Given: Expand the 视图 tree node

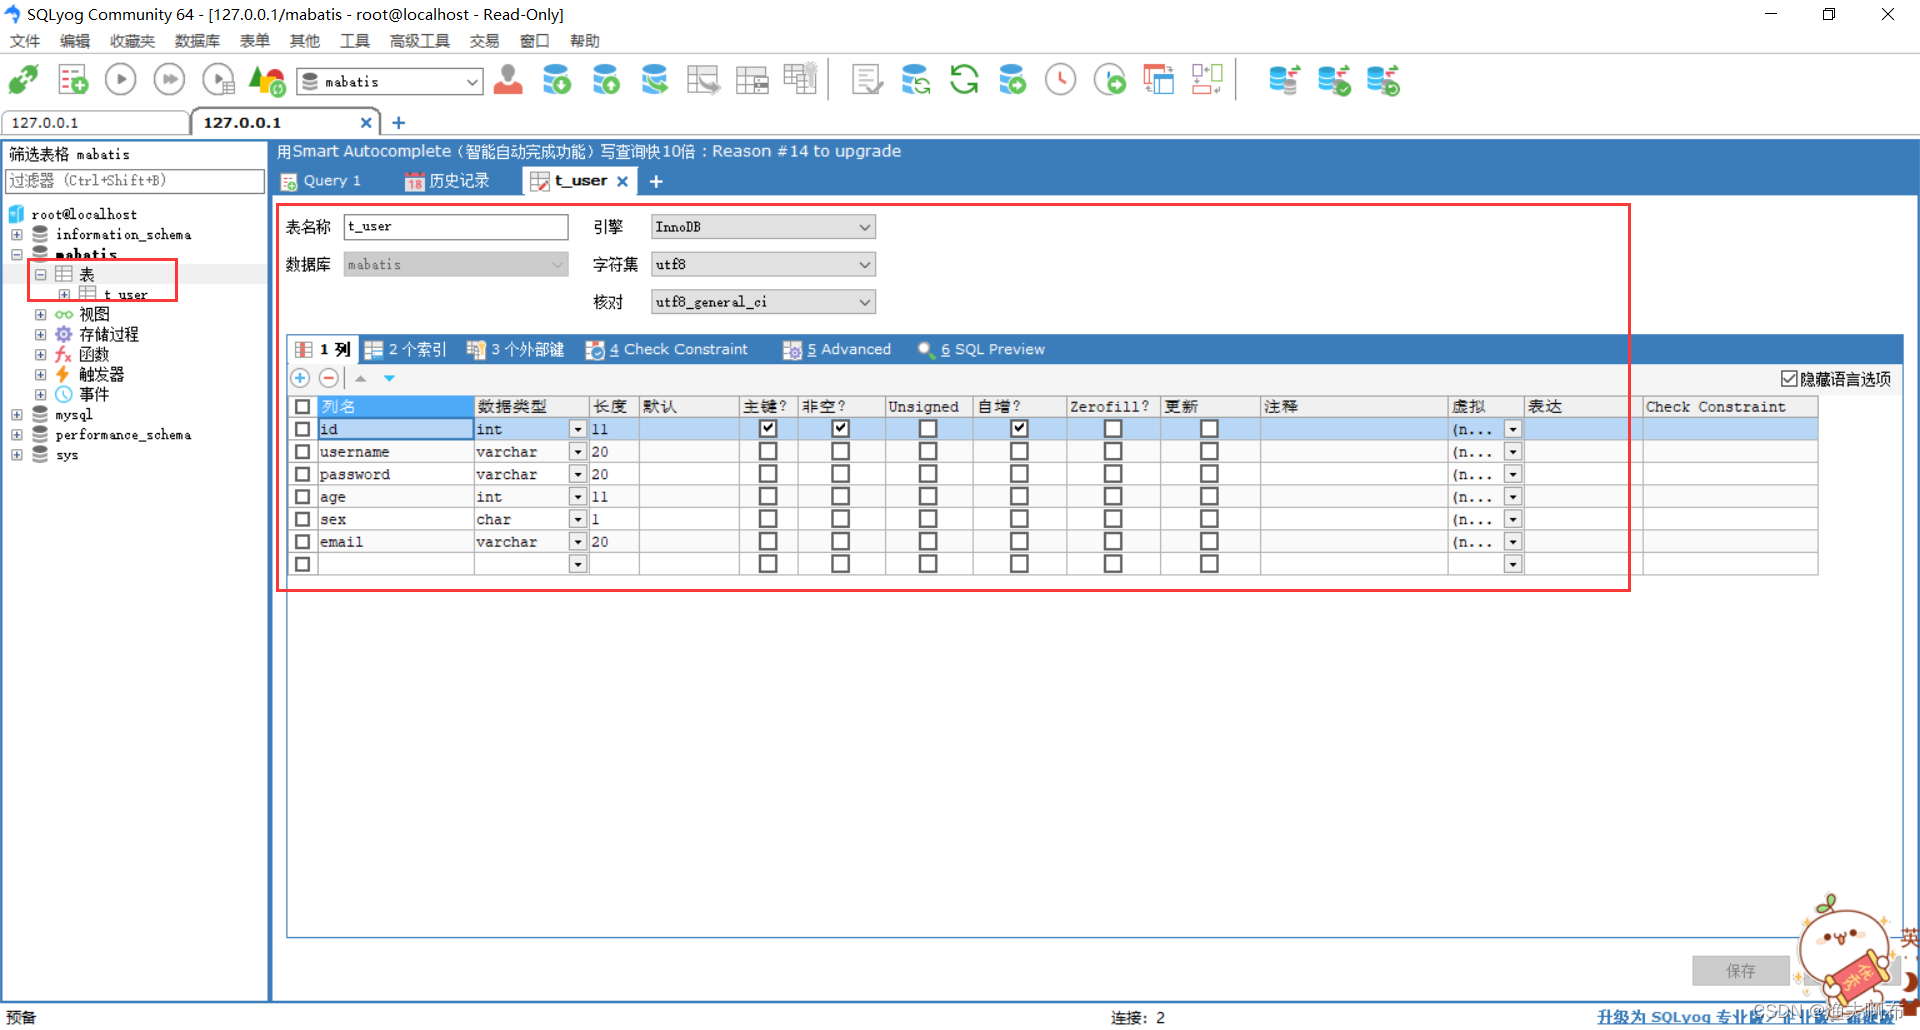Looking at the screenshot, I should pyautogui.click(x=41, y=314).
